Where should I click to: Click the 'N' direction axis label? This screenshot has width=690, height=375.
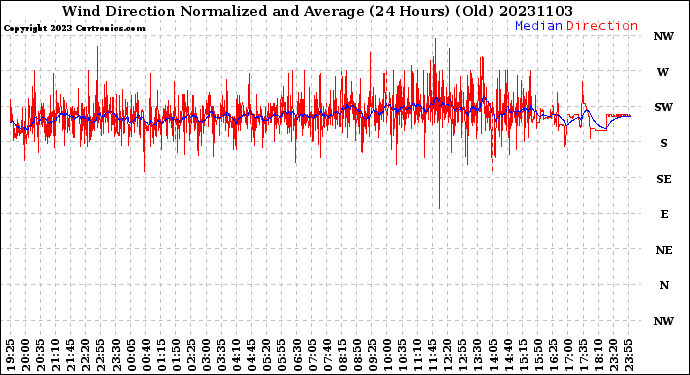pyautogui.click(x=664, y=286)
